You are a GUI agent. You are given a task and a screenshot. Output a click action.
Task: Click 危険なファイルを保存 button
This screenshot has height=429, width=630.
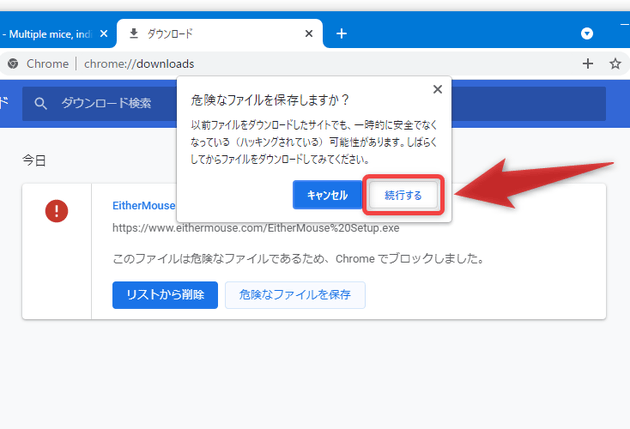[295, 295]
